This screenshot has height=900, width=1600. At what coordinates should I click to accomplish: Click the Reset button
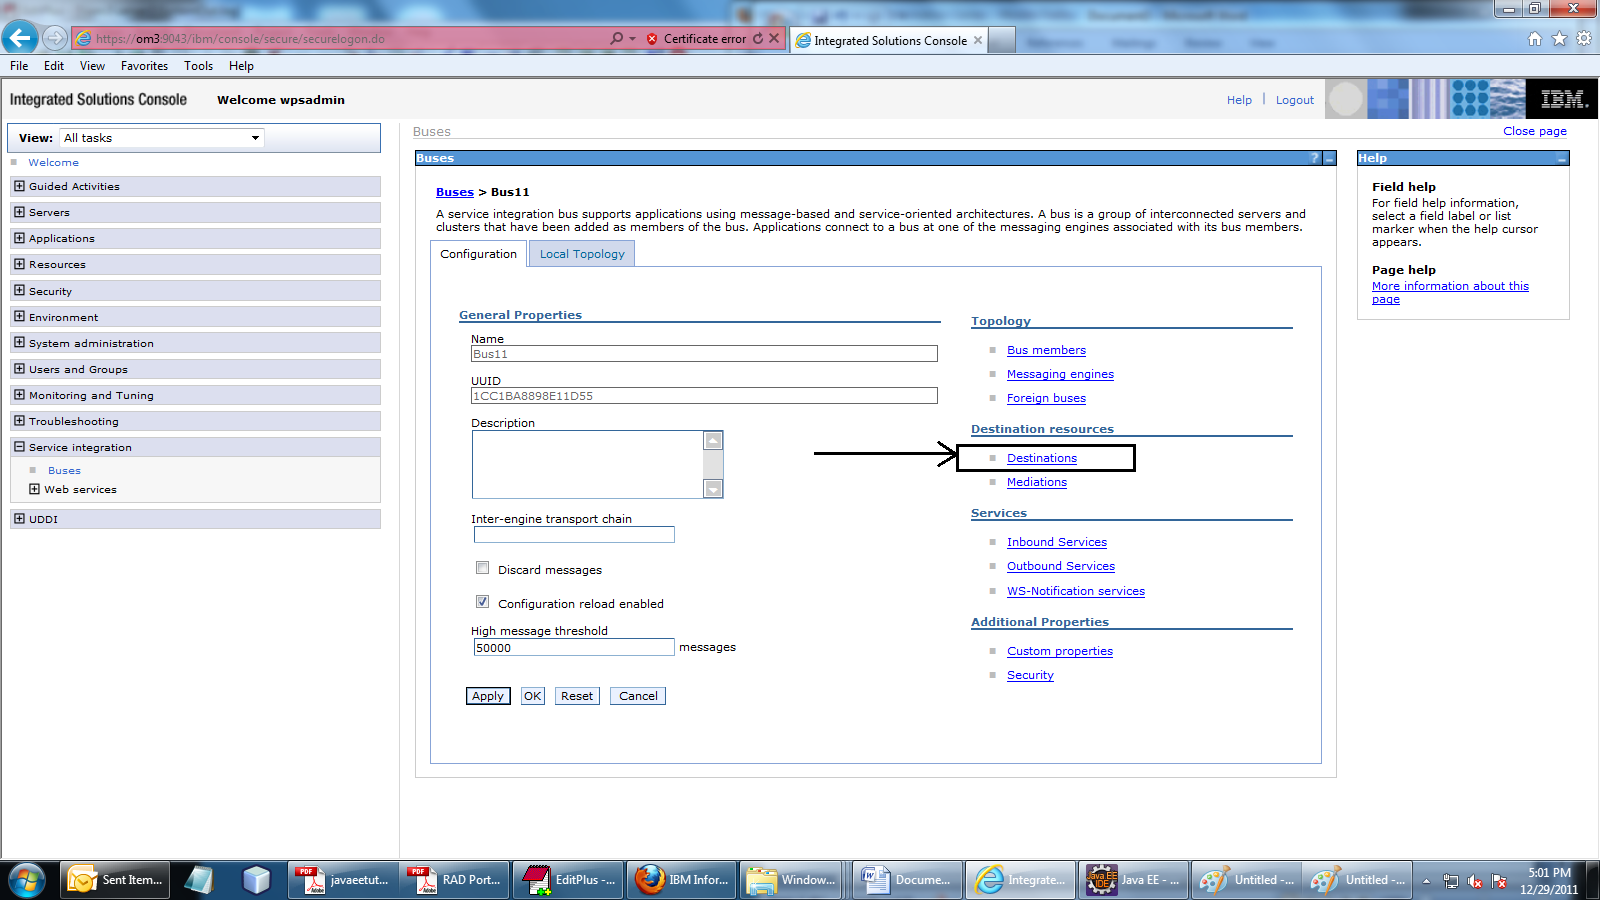click(x=577, y=696)
